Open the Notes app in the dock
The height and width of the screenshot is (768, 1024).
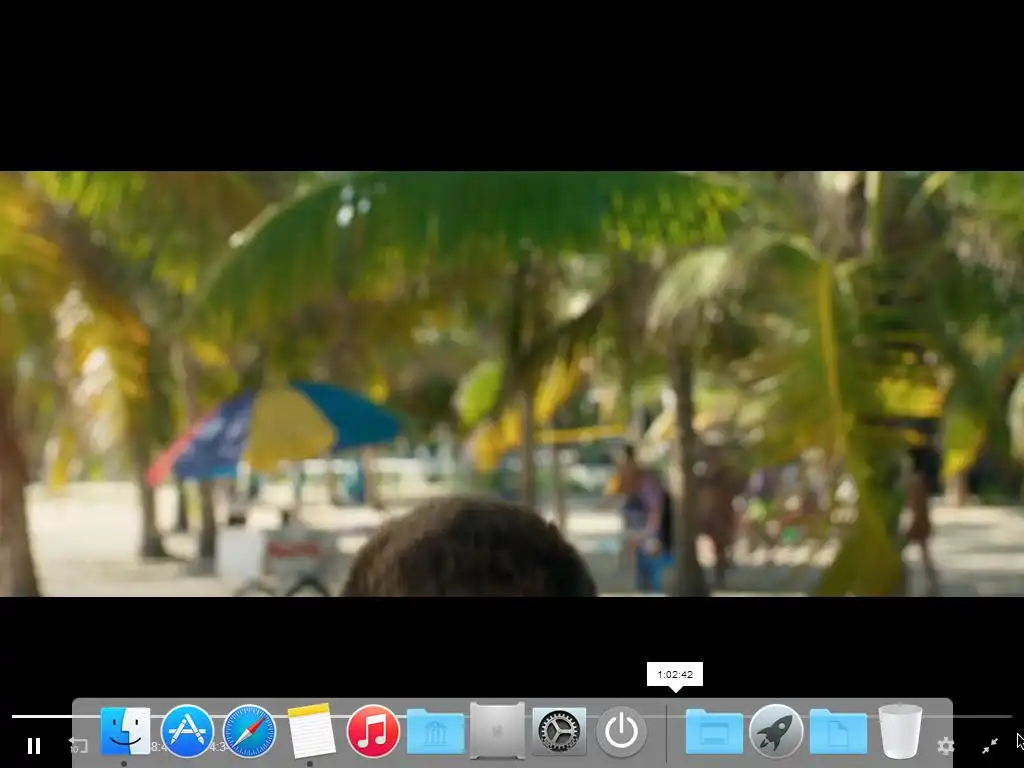point(311,731)
